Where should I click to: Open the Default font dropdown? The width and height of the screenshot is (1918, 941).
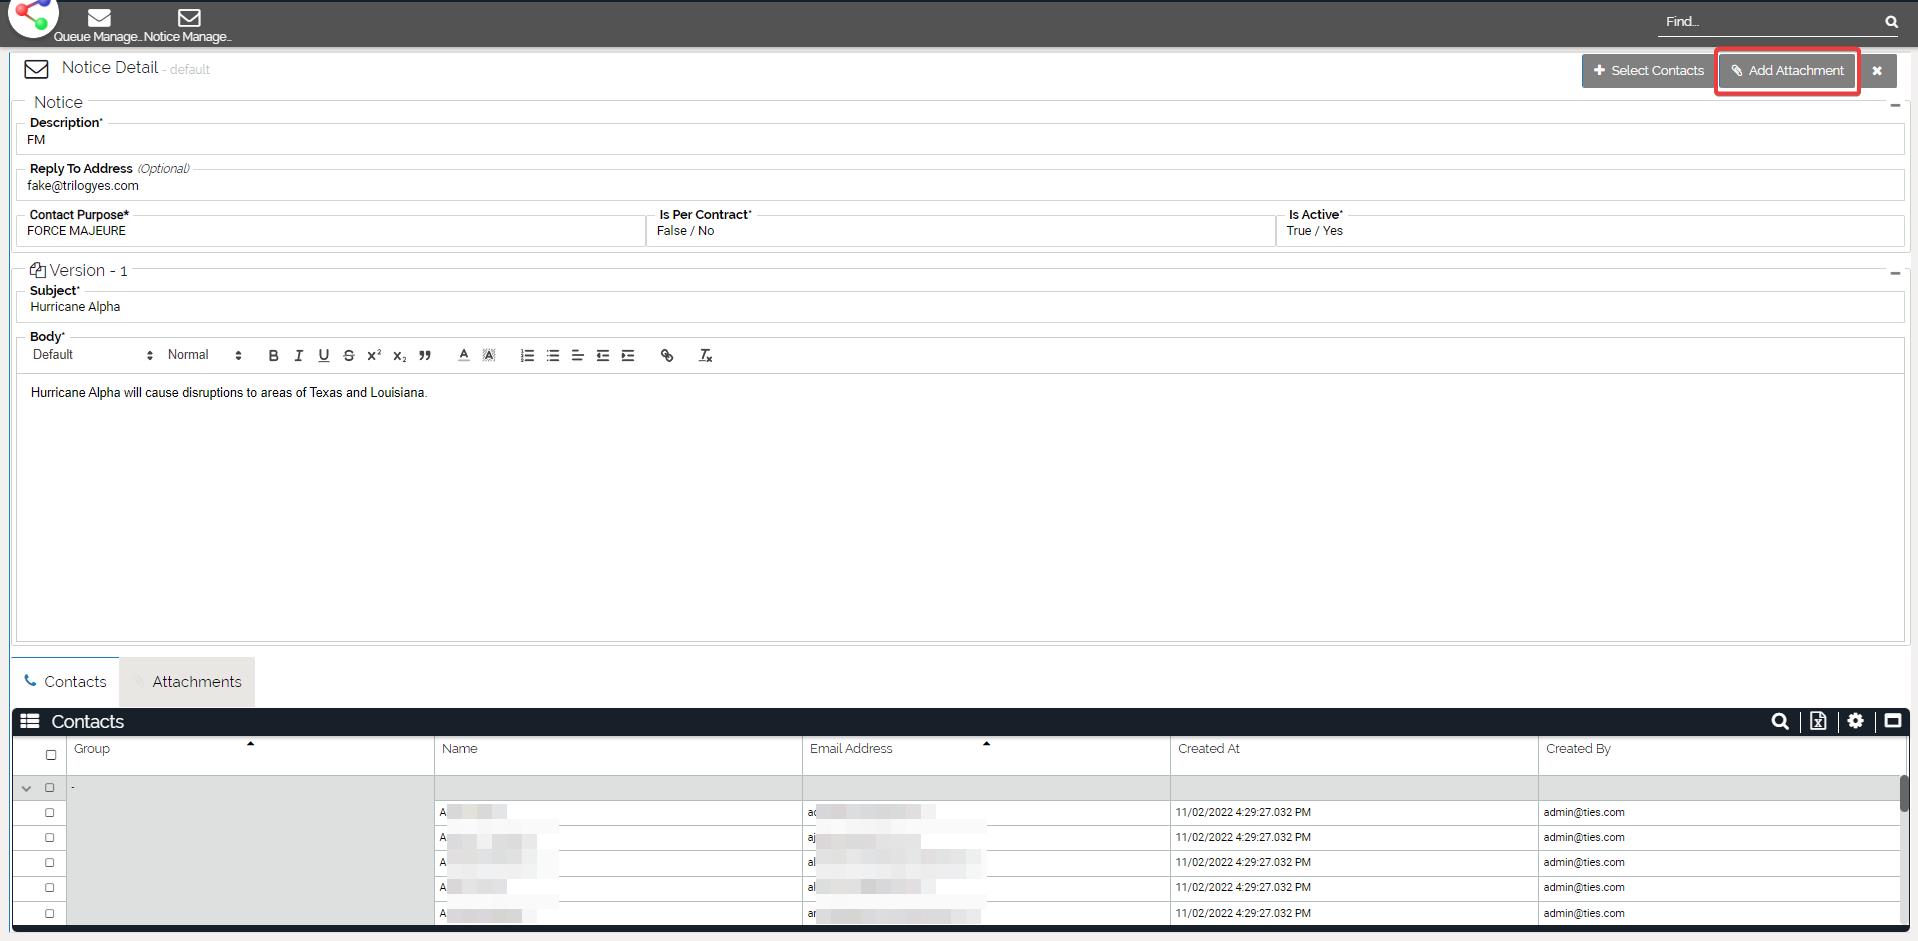point(92,355)
